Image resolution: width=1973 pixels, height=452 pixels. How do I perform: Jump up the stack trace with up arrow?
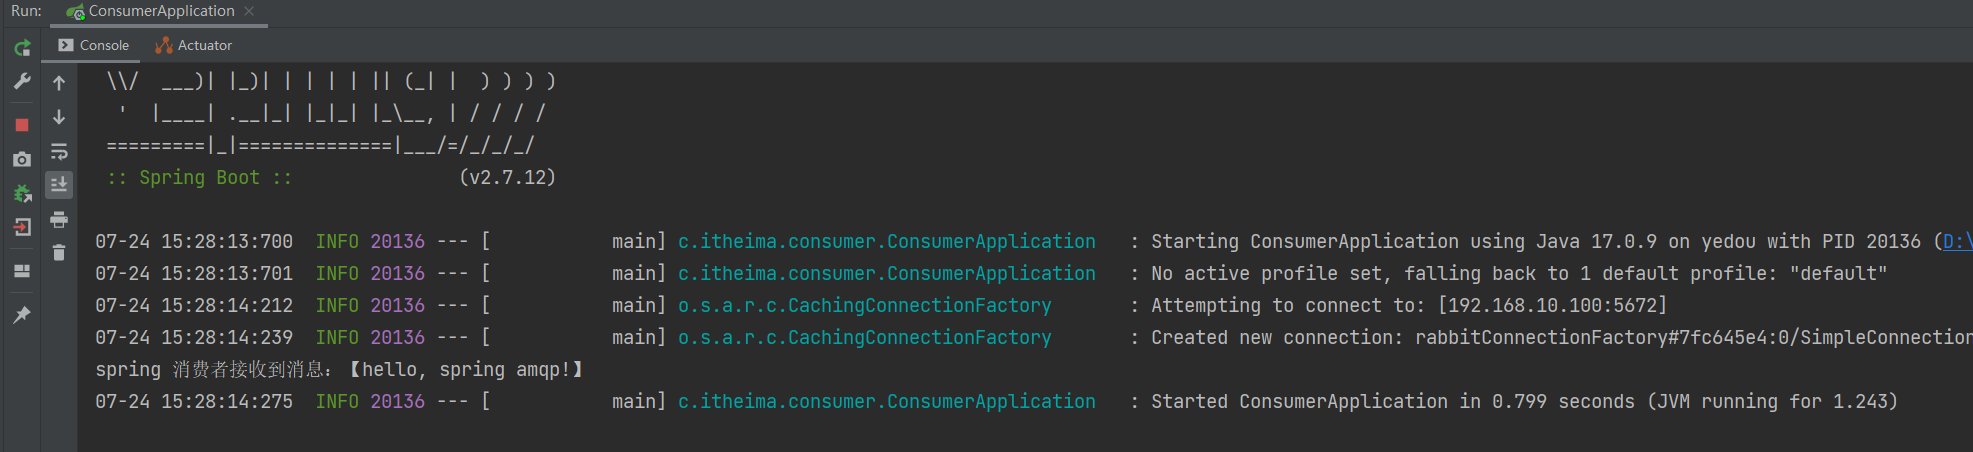(59, 83)
